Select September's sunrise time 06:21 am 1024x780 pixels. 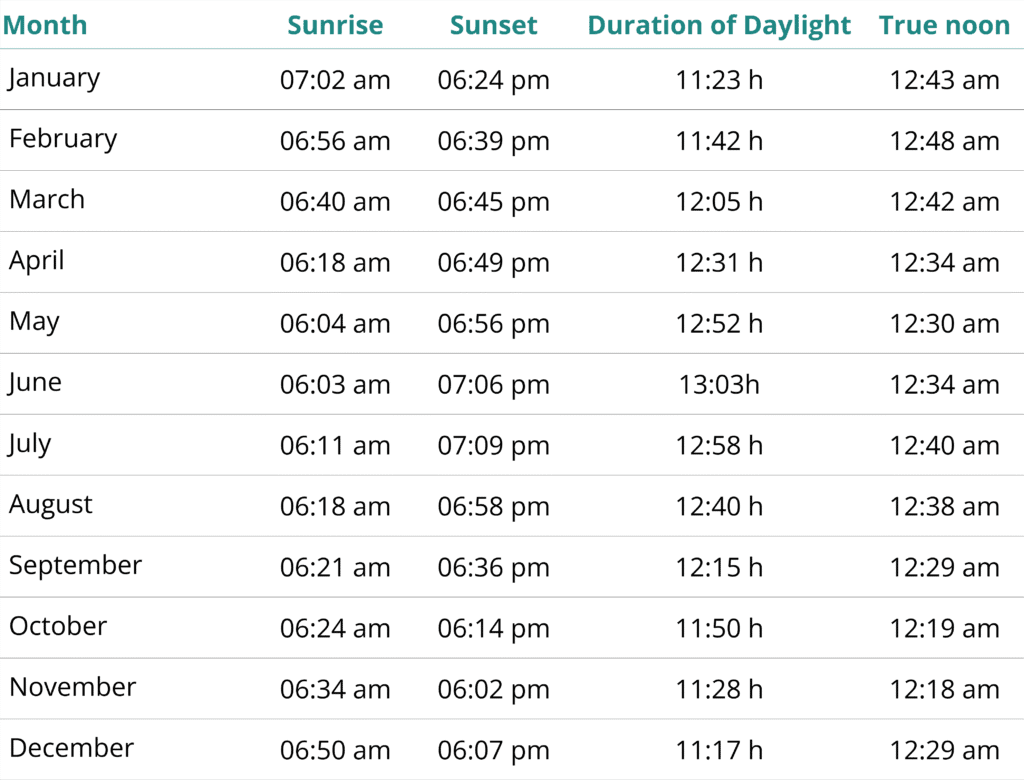(335, 568)
